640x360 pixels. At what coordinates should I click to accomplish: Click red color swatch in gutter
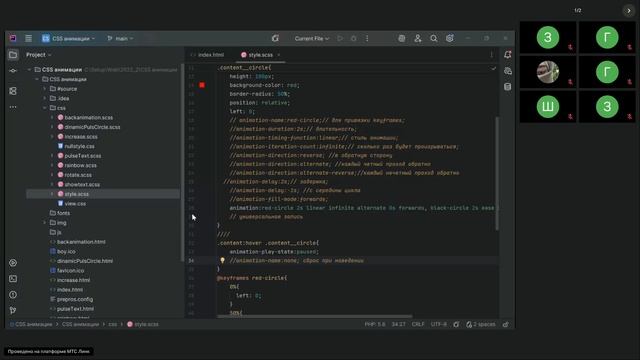tap(202, 85)
